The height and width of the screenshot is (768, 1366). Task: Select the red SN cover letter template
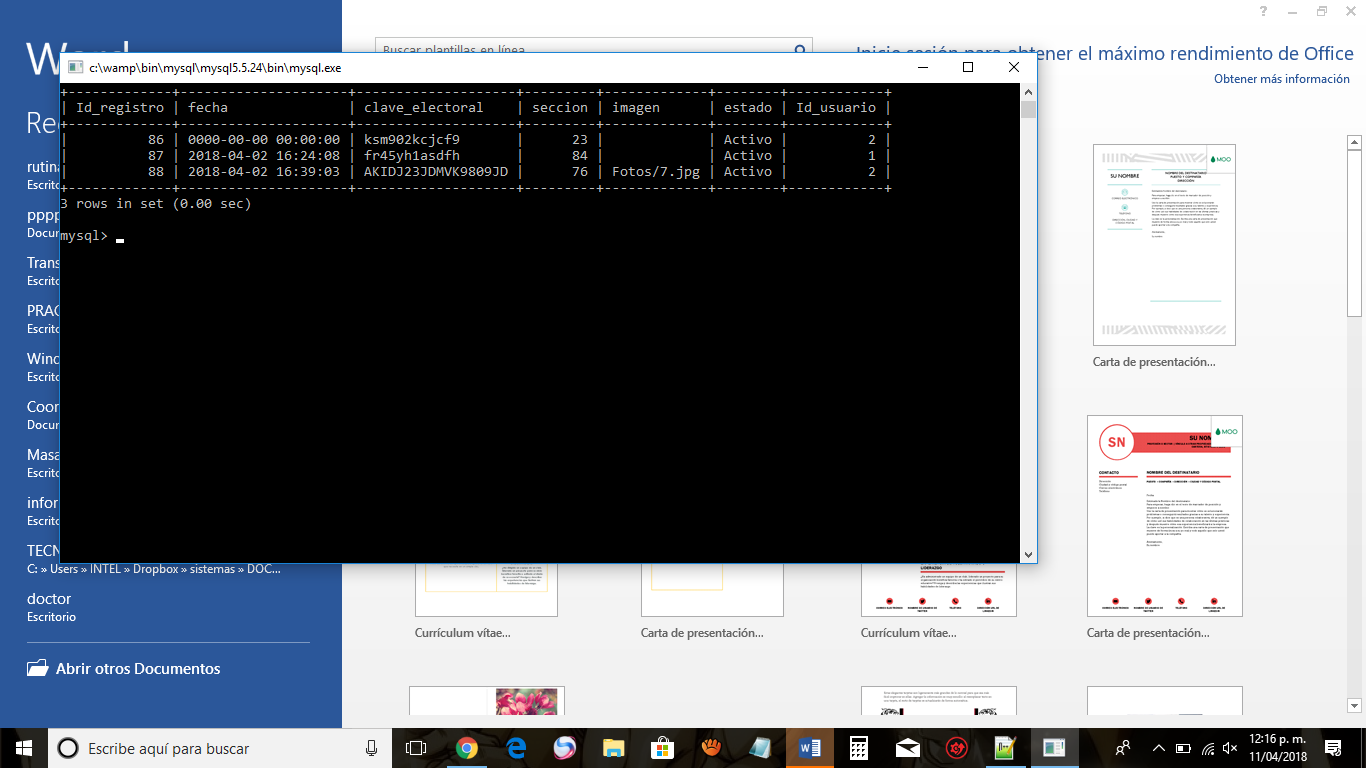tap(1165, 516)
